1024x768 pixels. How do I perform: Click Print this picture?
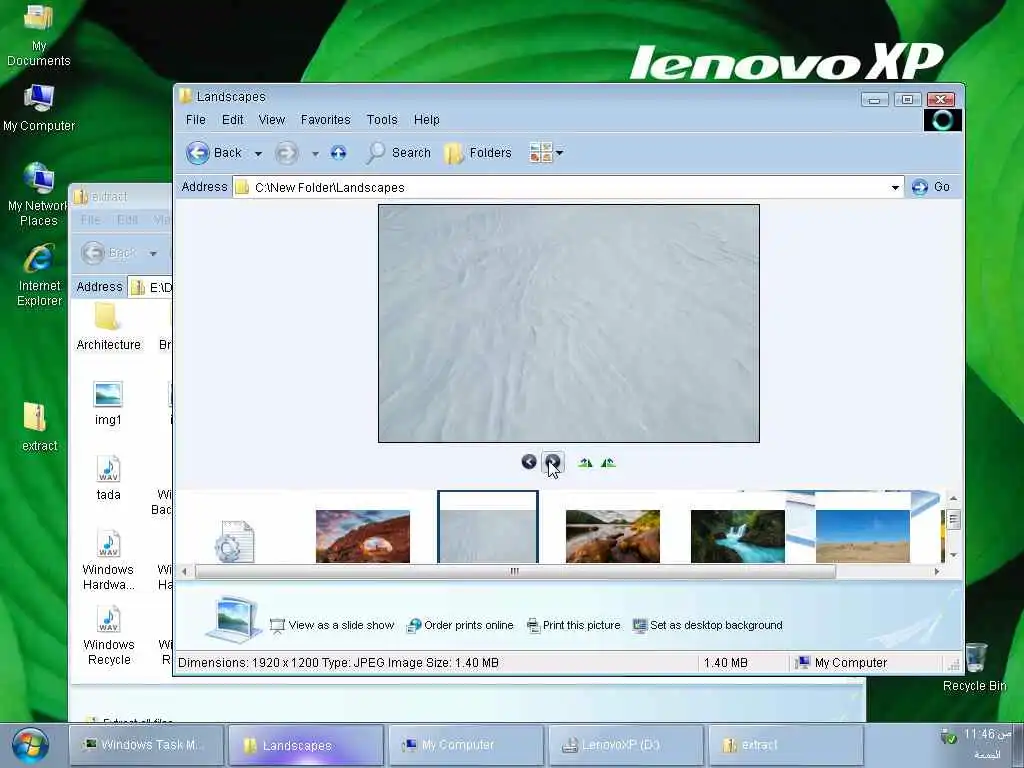click(x=573, y=625)
